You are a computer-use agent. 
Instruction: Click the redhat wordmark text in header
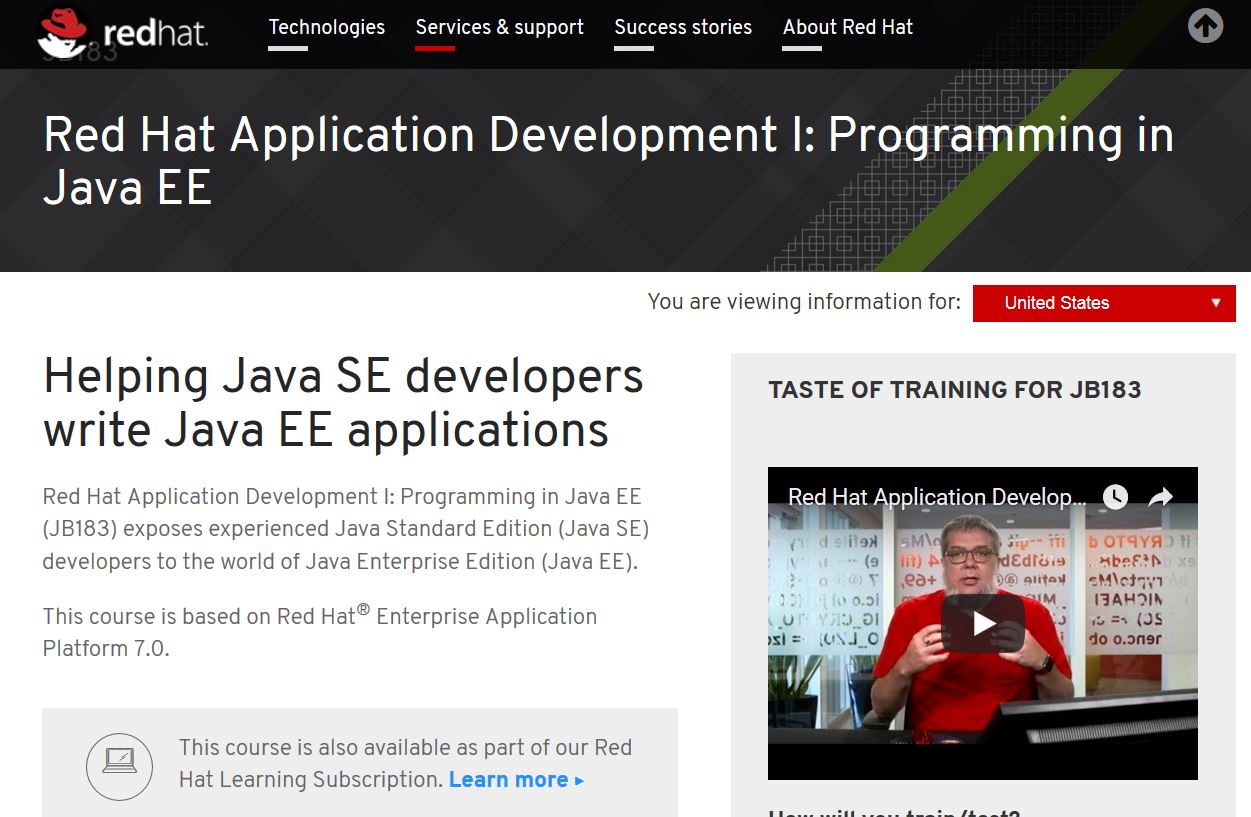pos(155,36)
